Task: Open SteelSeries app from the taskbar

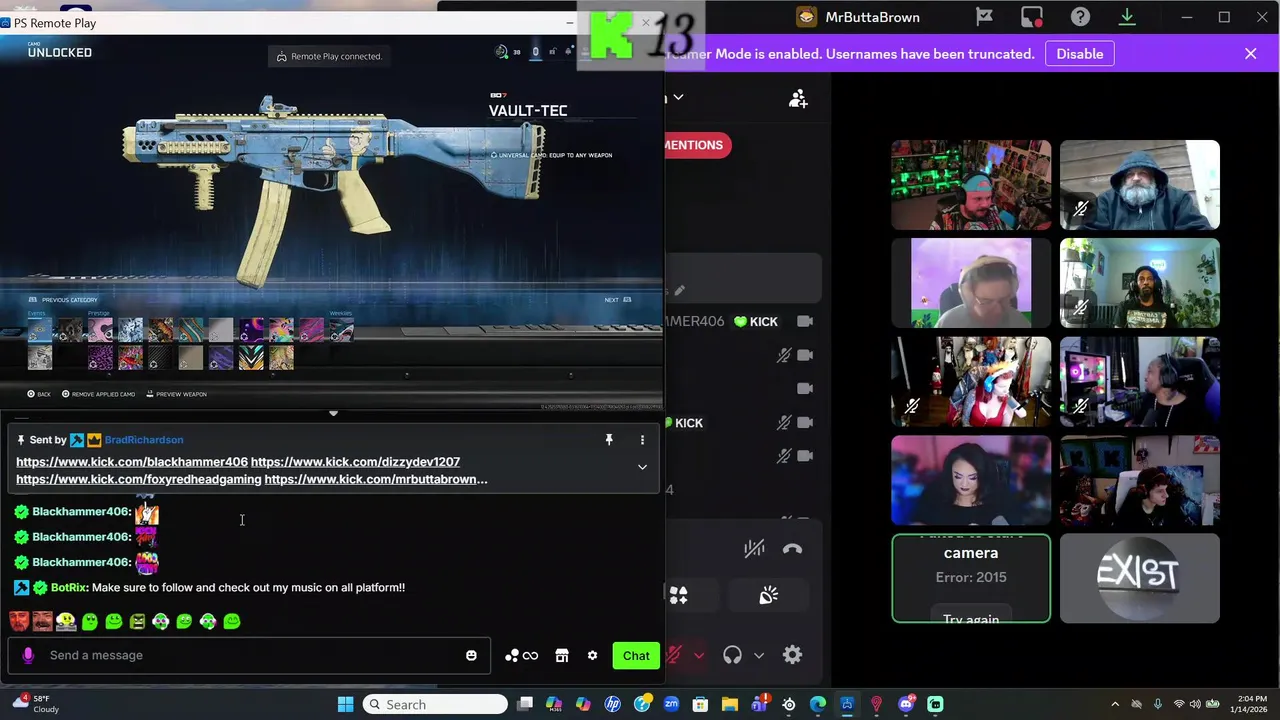Action: point(788,704)
